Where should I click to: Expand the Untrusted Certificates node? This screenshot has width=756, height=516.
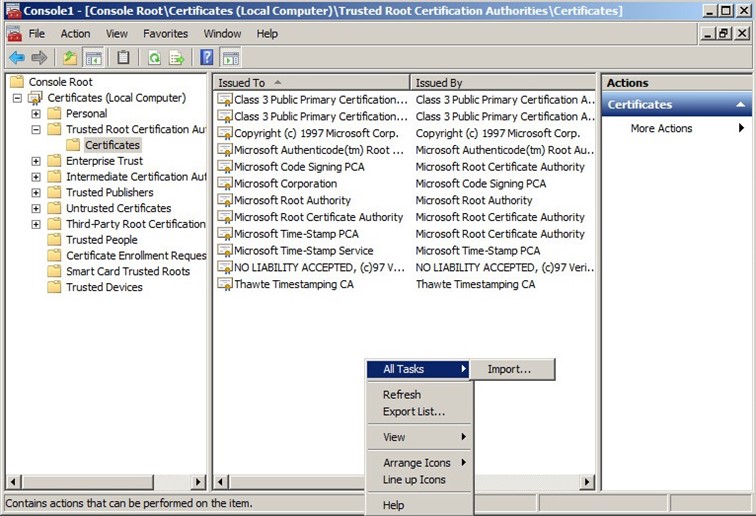pos(36,208)
